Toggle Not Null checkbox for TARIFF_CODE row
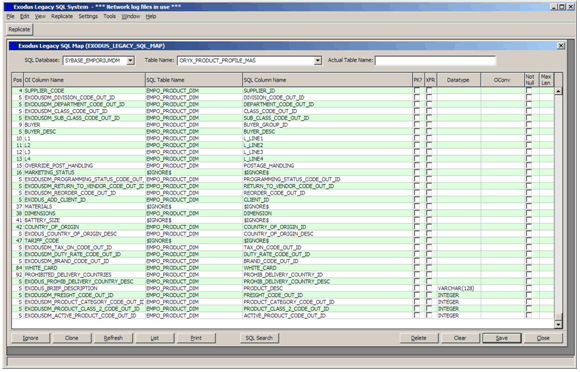 point(529,240)
